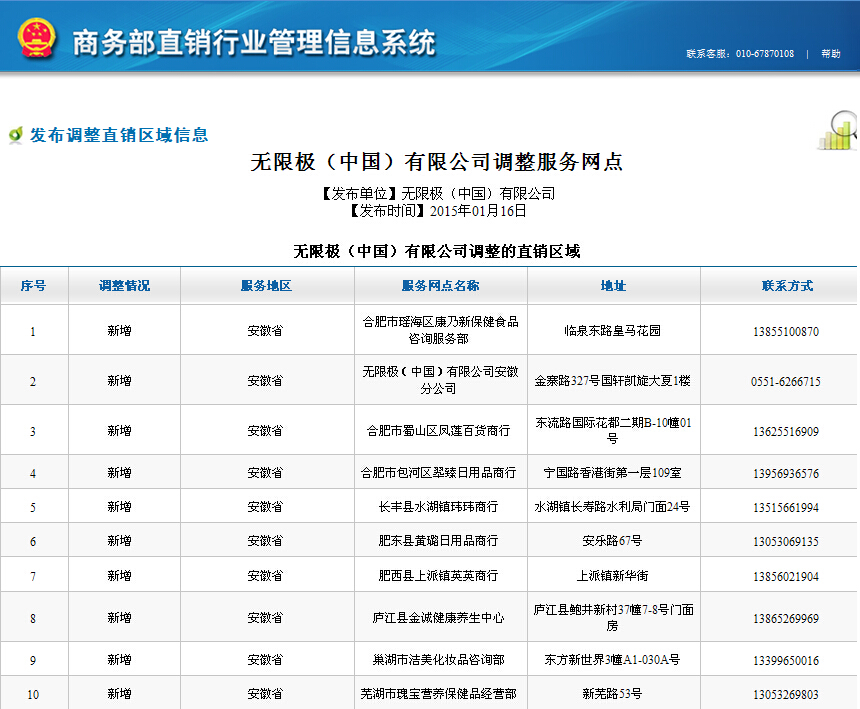
Task: Click the 商务部直销行业管理信息系统 site title
Action: click(x=254, y=42)
